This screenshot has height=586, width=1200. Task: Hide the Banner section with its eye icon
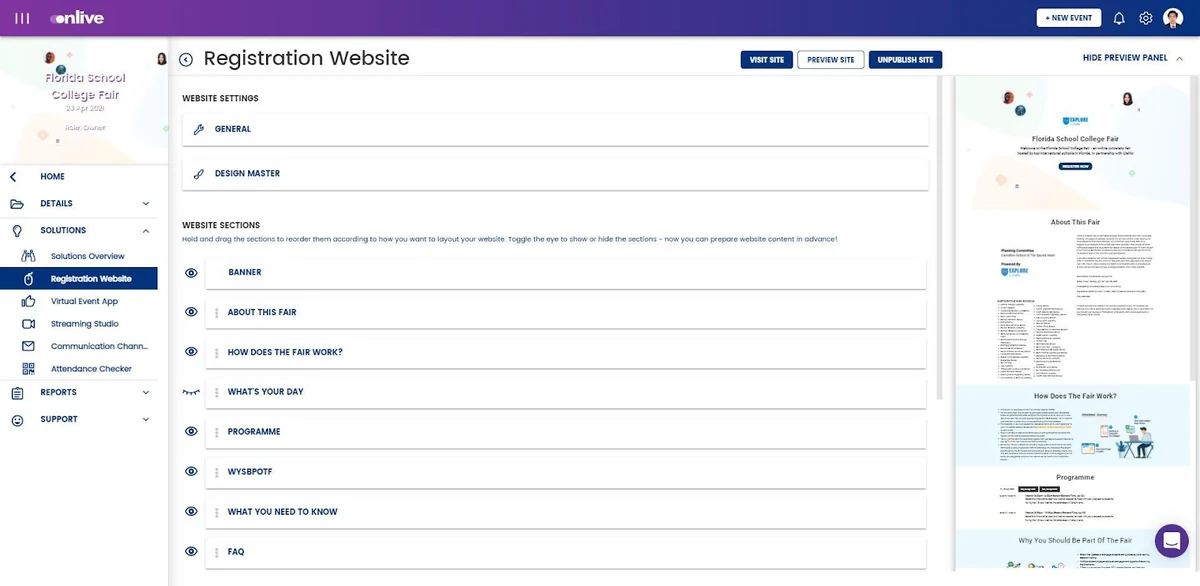tap(191, 272)
